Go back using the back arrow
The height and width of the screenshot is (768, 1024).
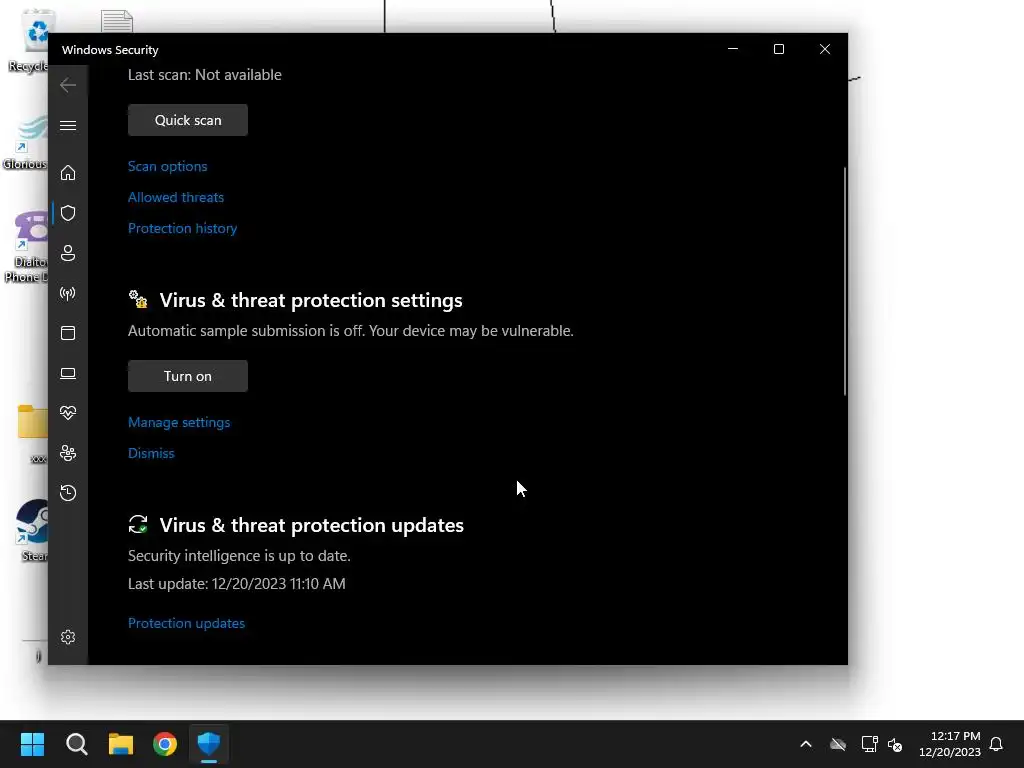click(68, 85)
